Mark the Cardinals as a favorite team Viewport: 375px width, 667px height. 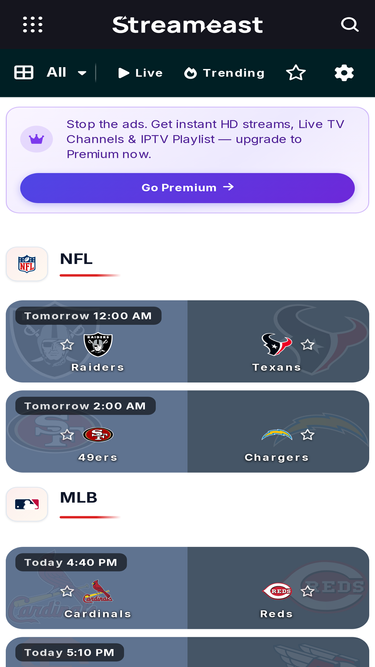coord(67,591)
